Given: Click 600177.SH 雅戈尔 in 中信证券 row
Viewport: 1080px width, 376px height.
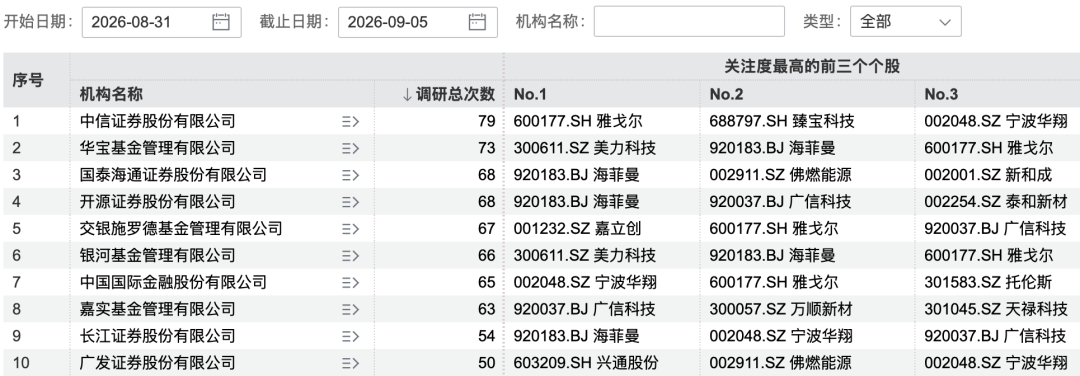Looking at the screenshot, I should click(x=578, y=122).
